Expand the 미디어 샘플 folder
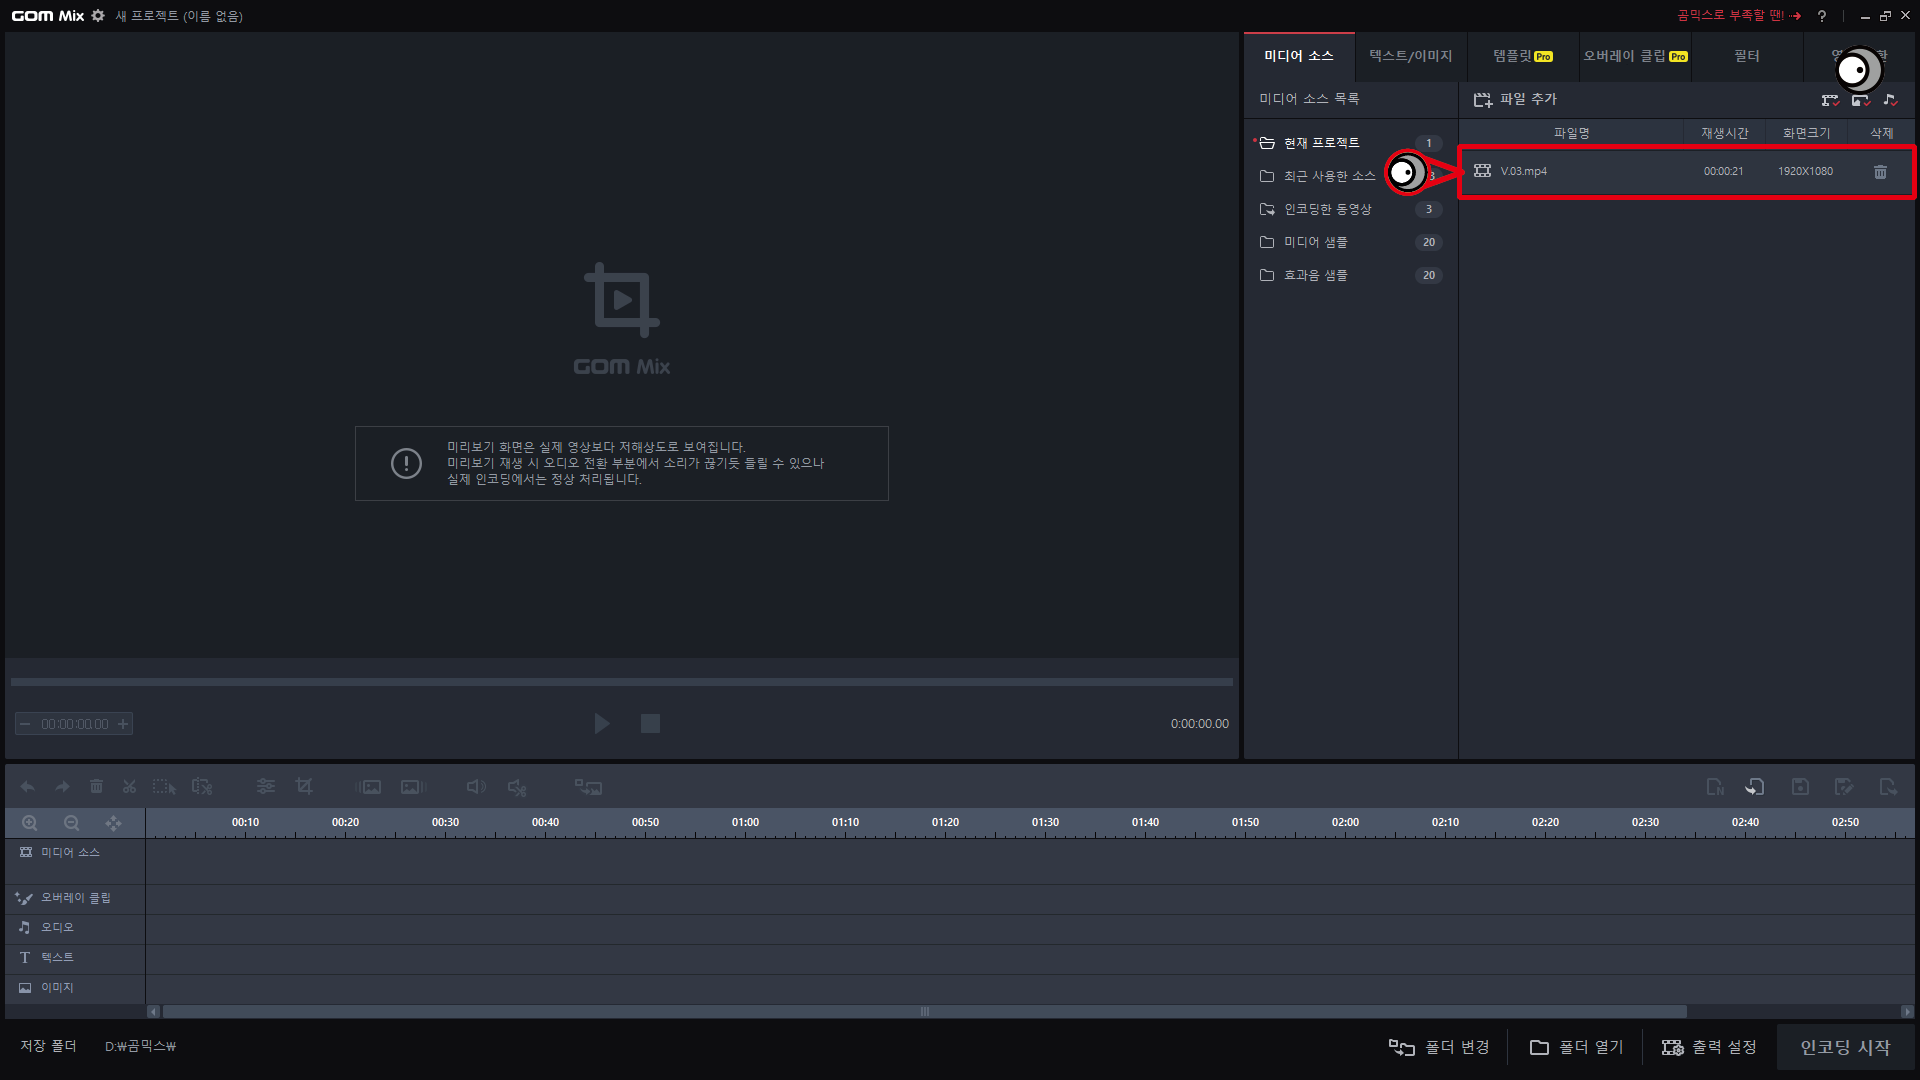 (1315, 242)
